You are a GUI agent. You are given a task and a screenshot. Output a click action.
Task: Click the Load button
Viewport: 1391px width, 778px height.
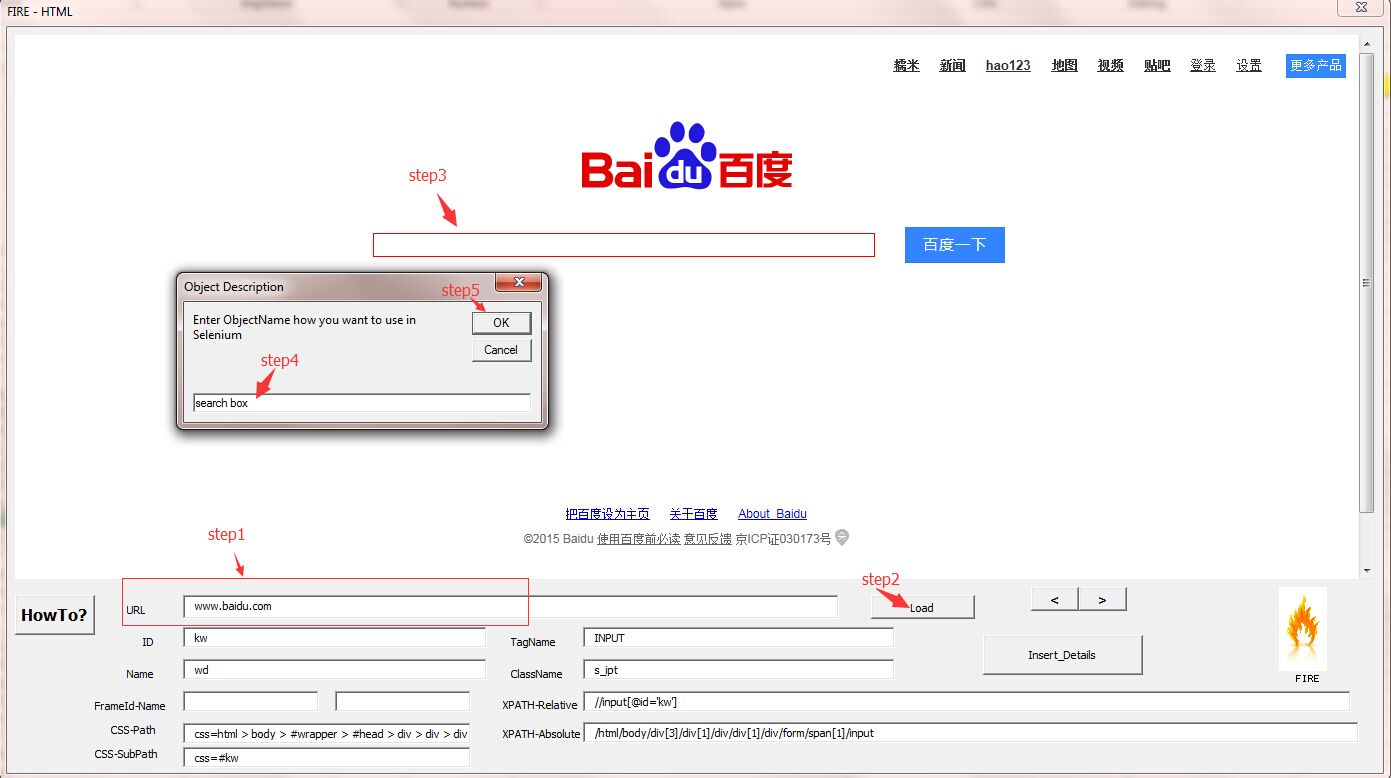pos(922,607)
